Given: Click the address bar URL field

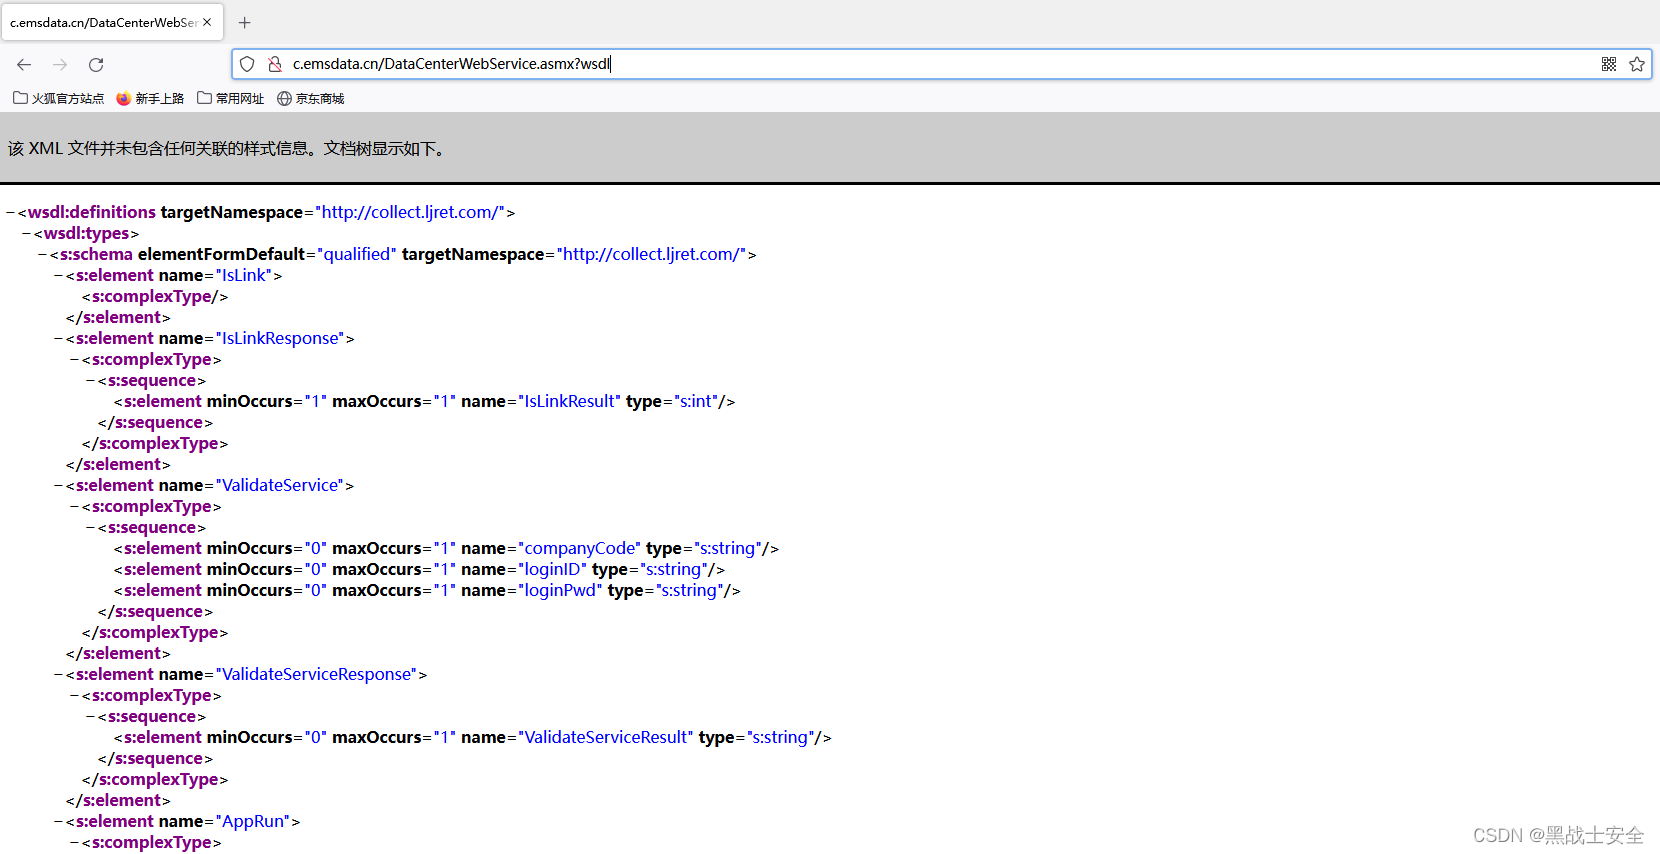Looking at the screenshot, I should [940, 64].
